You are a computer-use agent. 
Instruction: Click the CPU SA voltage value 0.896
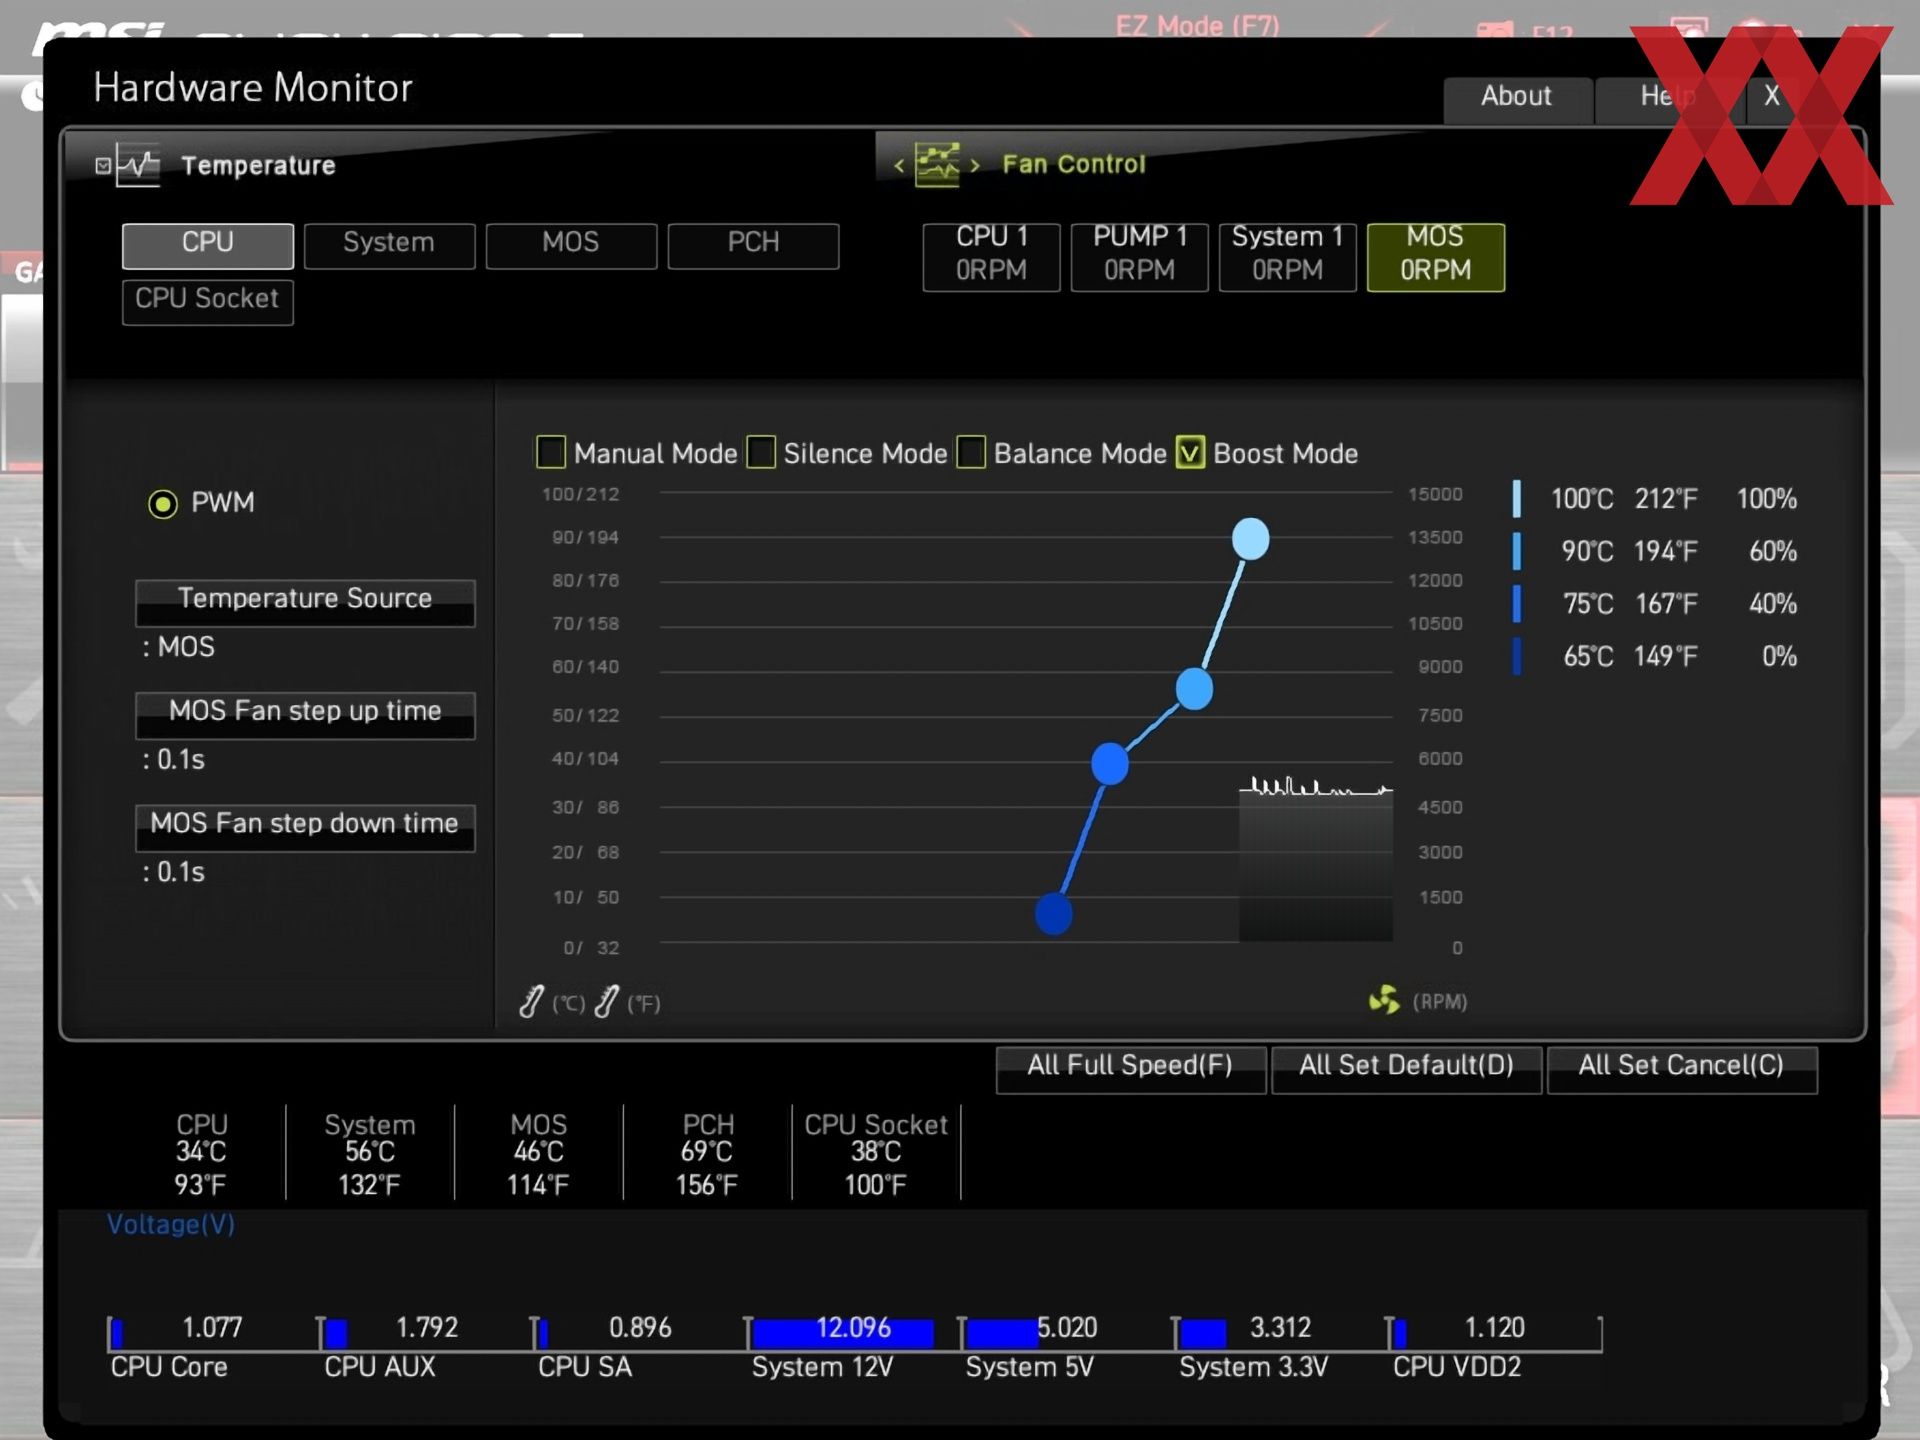(x=640, y=1328)
